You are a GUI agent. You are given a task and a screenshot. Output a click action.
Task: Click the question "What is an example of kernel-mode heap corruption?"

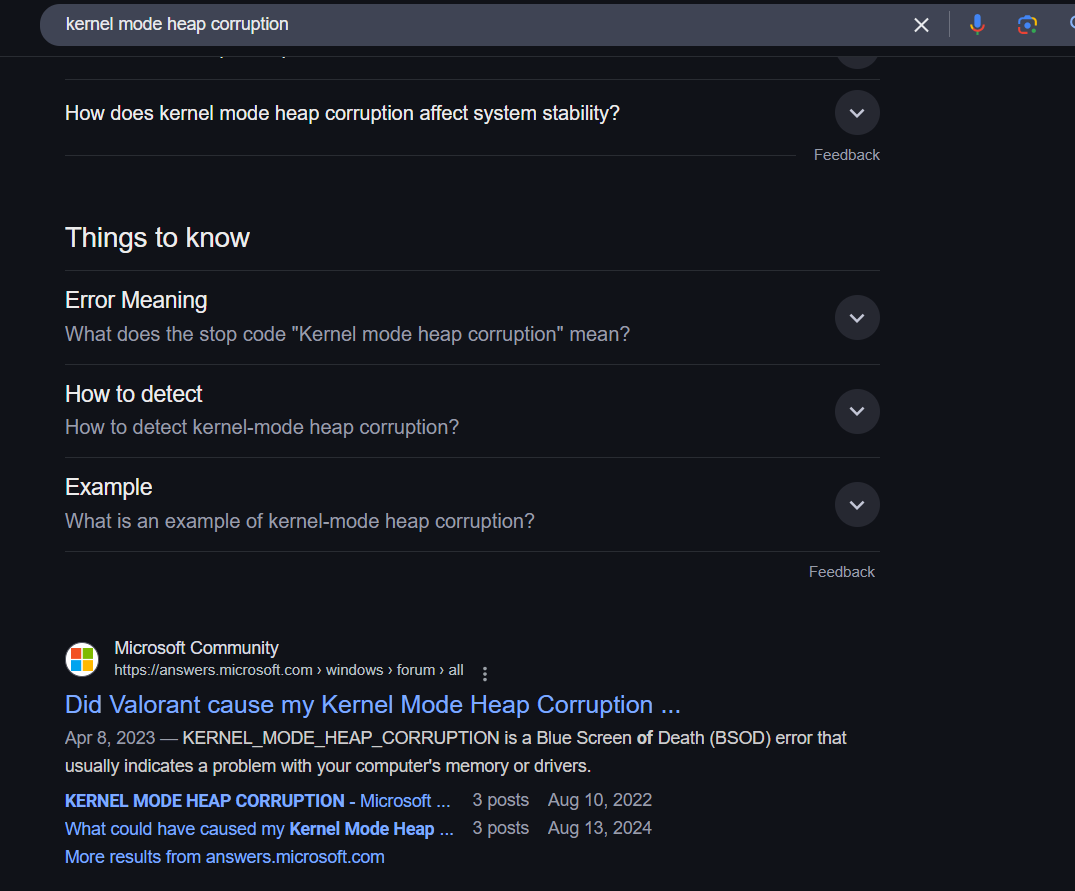tap(299, 521)
